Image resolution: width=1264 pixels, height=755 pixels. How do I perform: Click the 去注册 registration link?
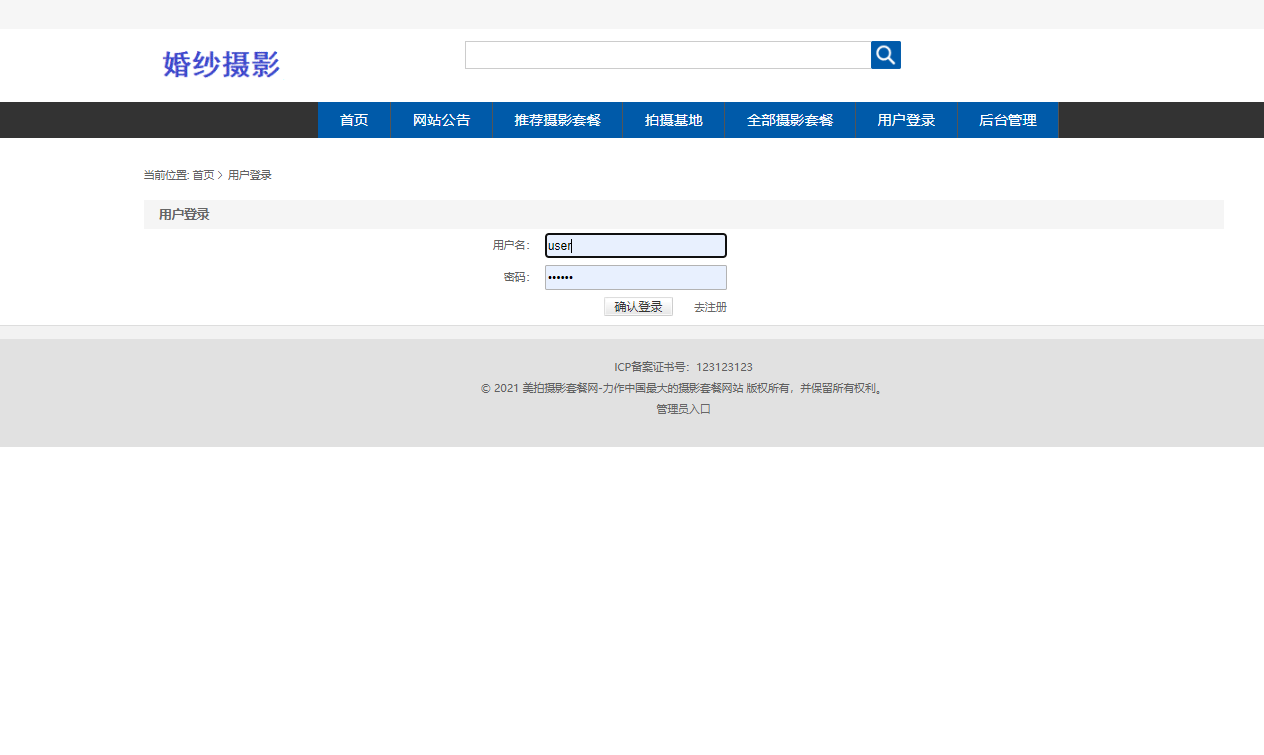pos(710,307)
